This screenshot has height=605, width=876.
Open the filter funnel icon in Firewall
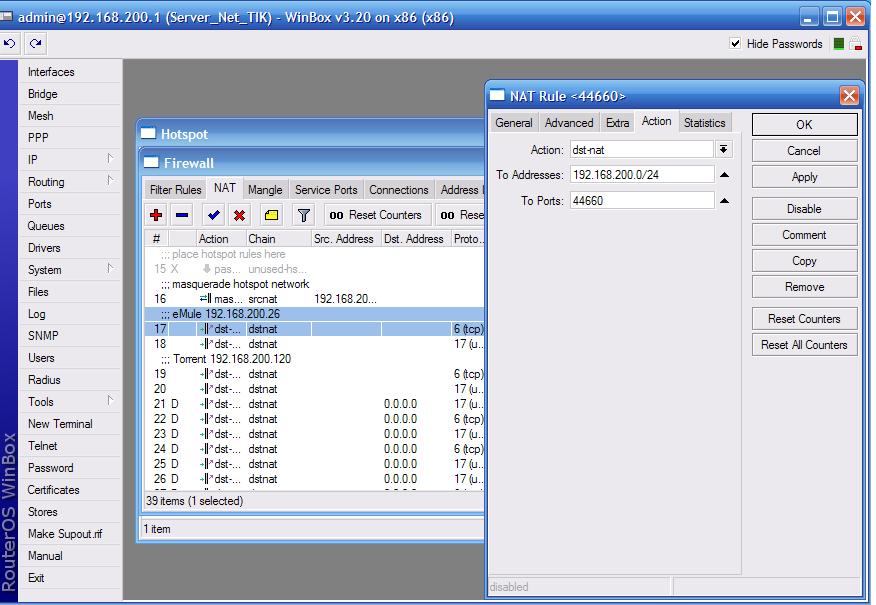[x=303, y=215]
